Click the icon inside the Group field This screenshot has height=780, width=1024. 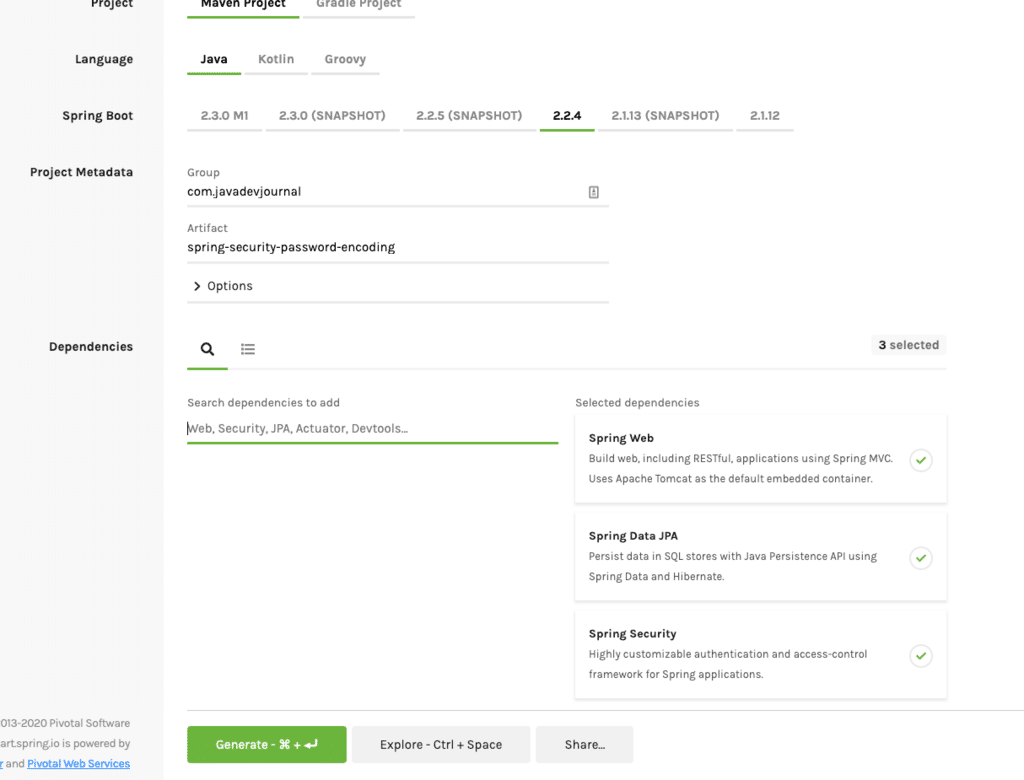(x=593, y=192)
